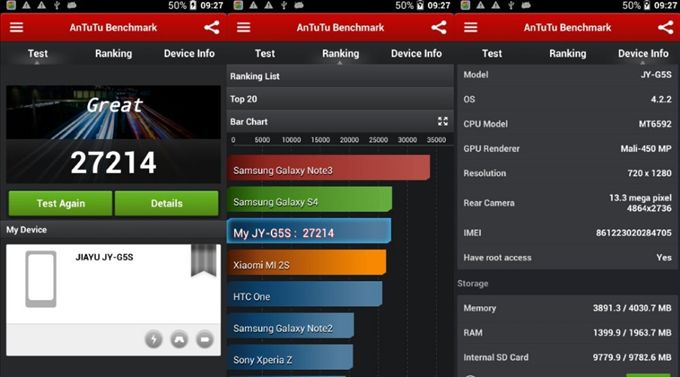680x377 pixels.
Task: Tap phone image on JIAYU device card
Action: (x=41, y=279)
